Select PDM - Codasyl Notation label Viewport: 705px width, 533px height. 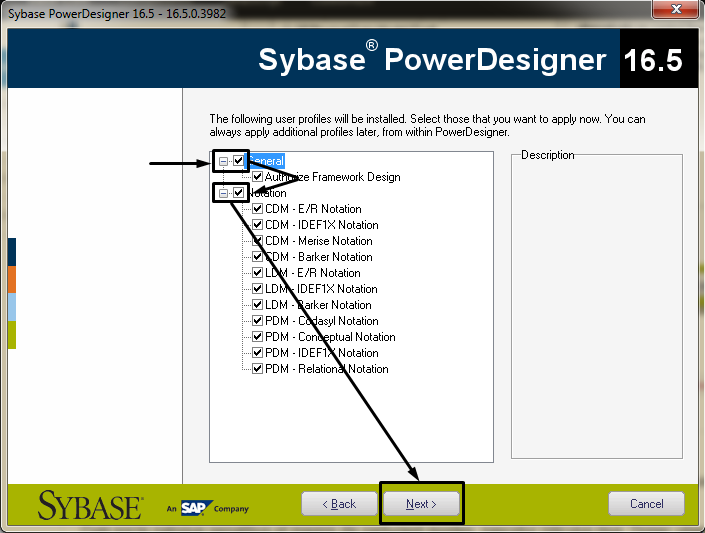point(321,321)
